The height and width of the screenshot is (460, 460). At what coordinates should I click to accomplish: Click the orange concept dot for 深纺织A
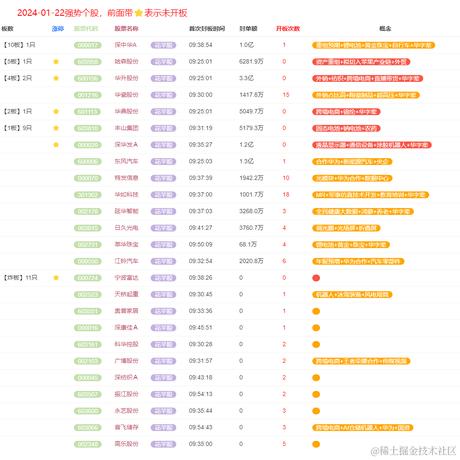(x=316, y=378)
